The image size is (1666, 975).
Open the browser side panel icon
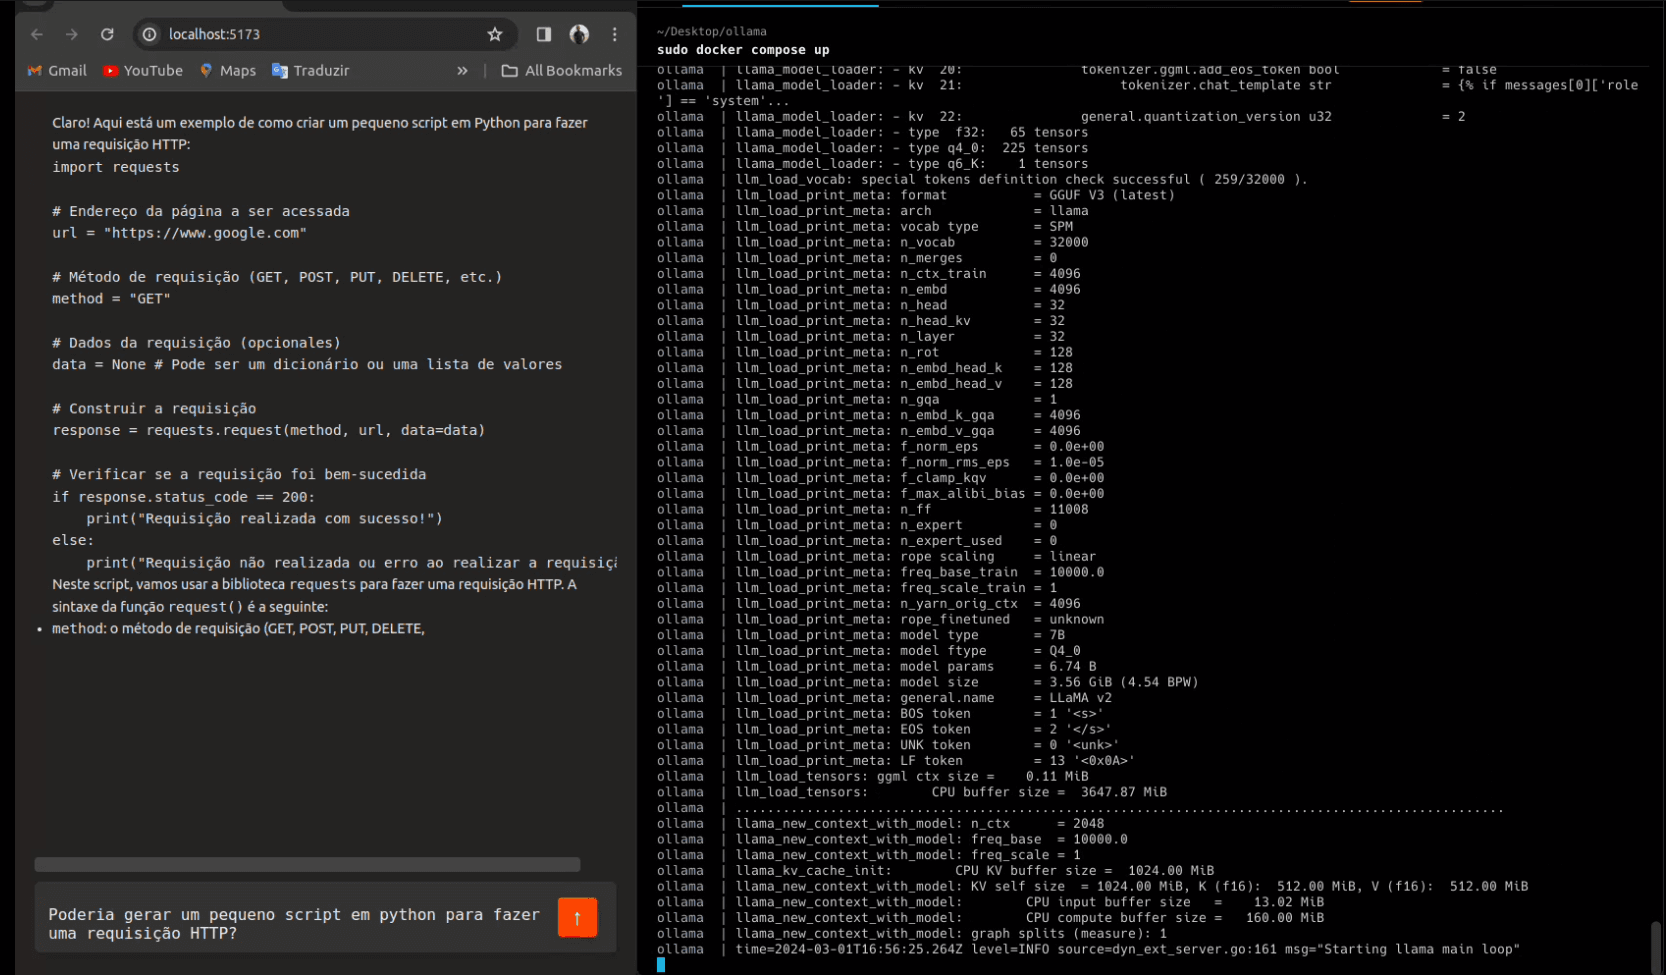543,34
